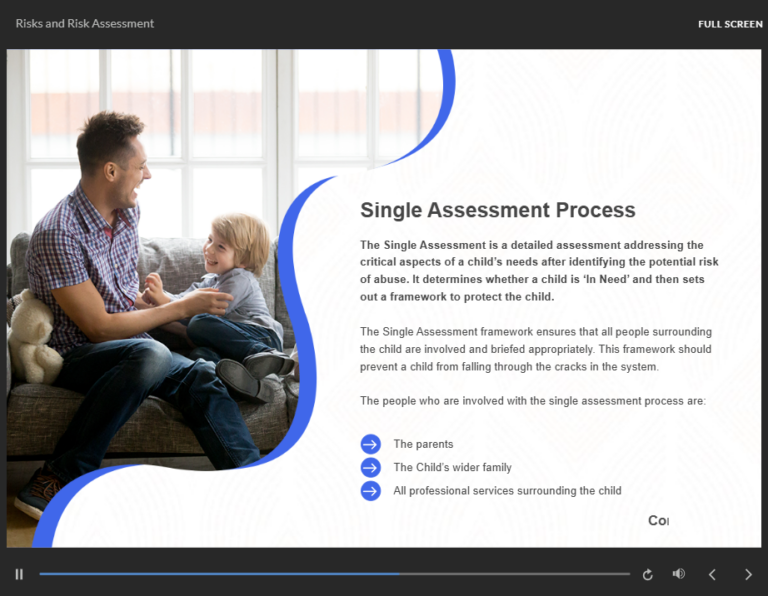Go to the previous slide arrow
The width and height of the screenshot is (768, 596).
(x=712, y=574)
